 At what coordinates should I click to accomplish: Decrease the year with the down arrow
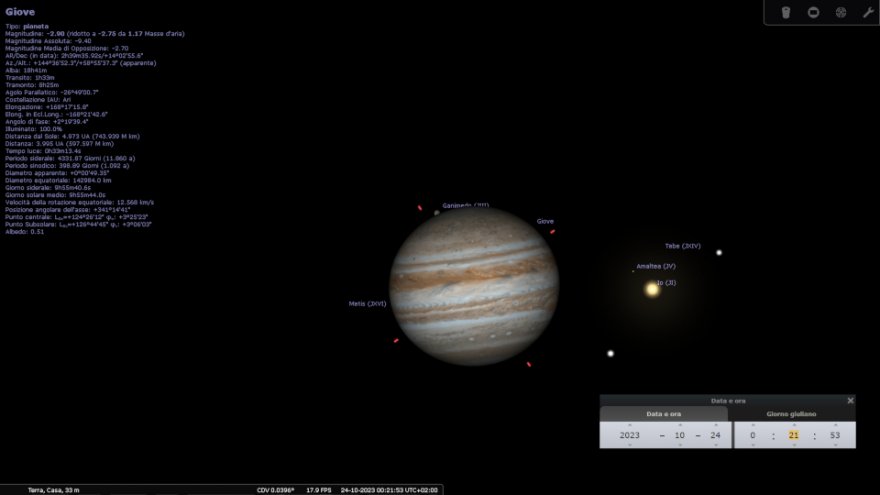click(629, 446)
